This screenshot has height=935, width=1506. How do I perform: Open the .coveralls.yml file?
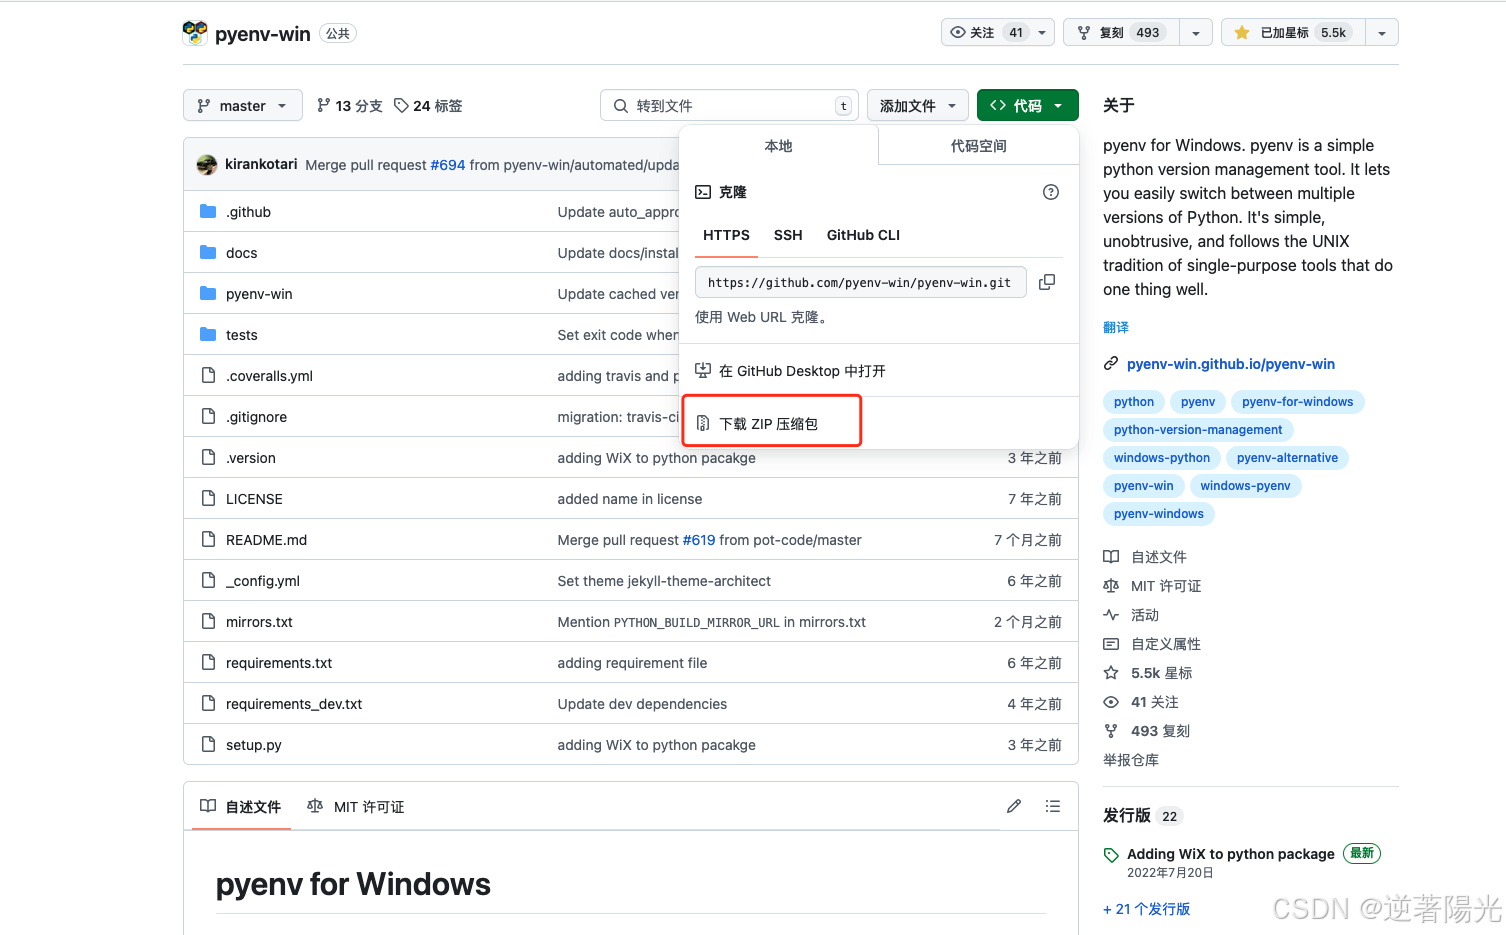click(x=269, y=376)
